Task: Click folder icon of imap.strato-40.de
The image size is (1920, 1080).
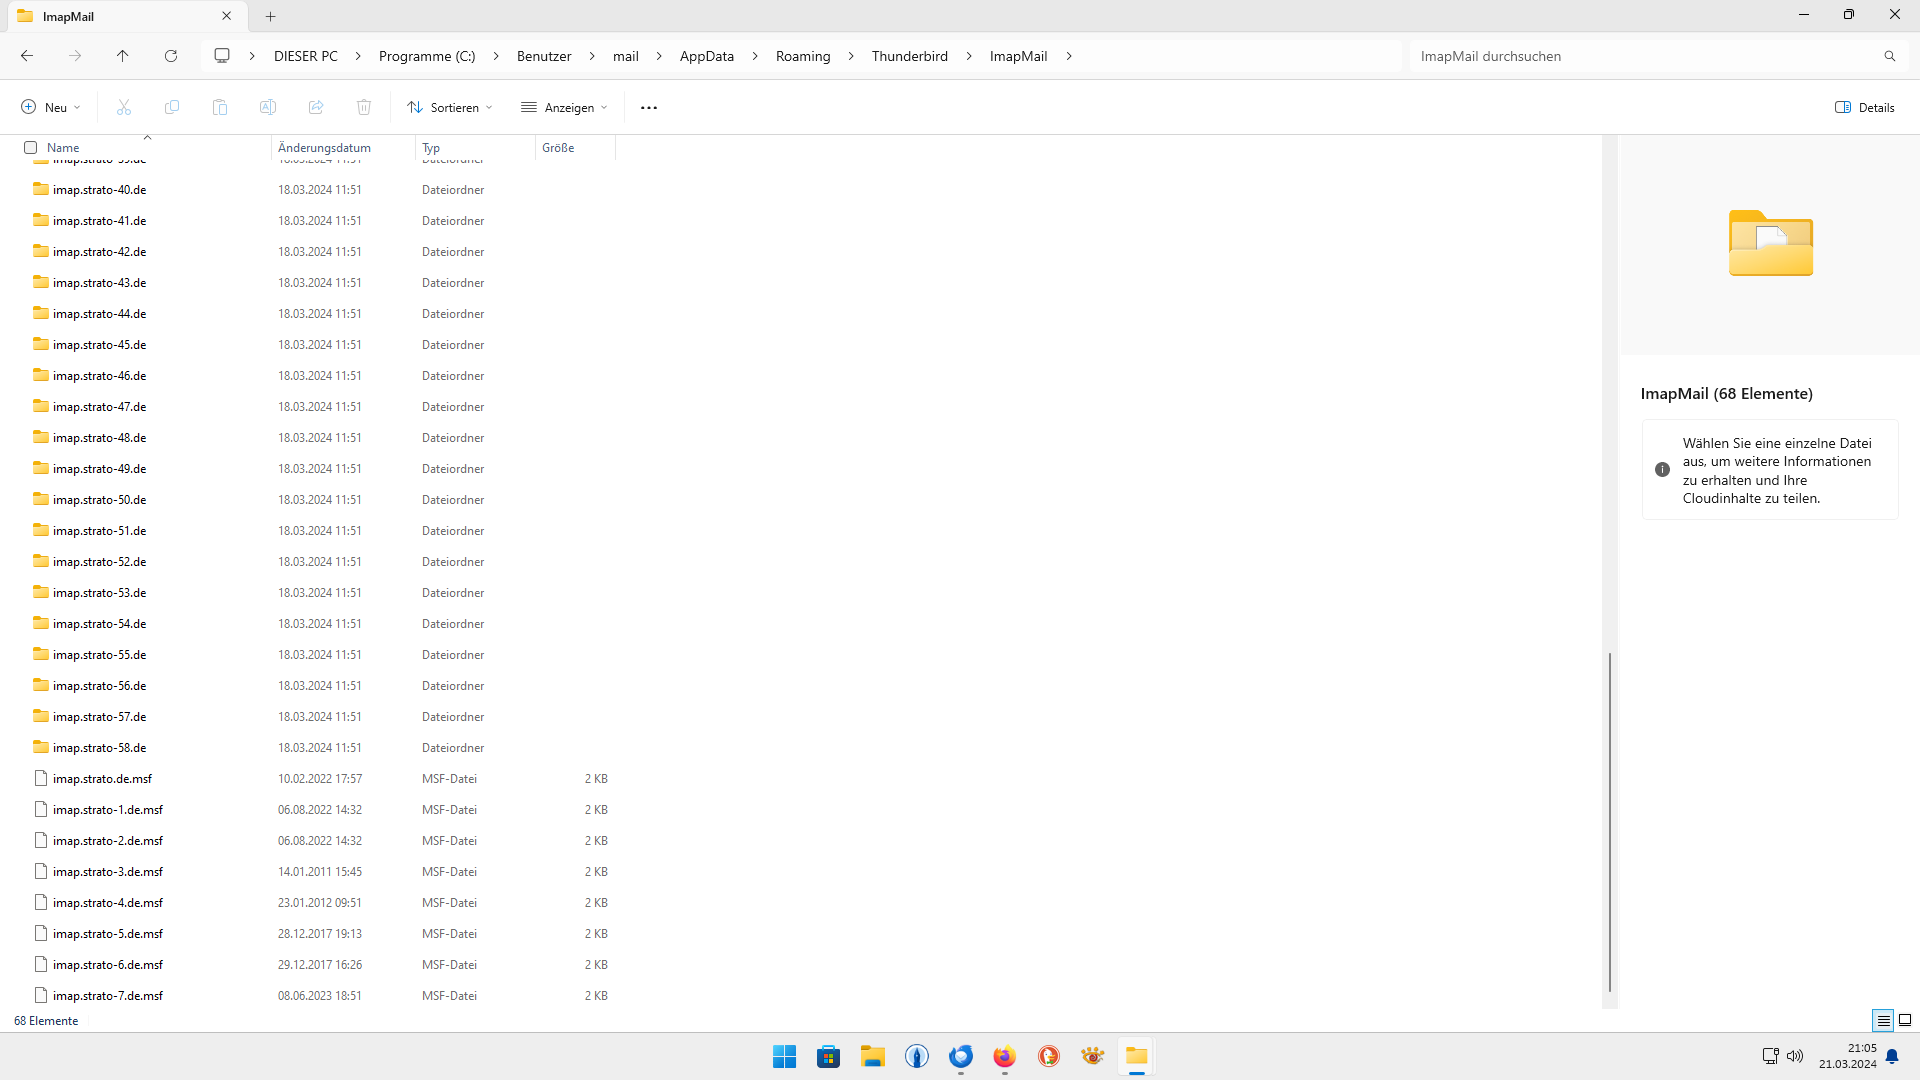Action: pyautogui.click(x=41, y=189)
